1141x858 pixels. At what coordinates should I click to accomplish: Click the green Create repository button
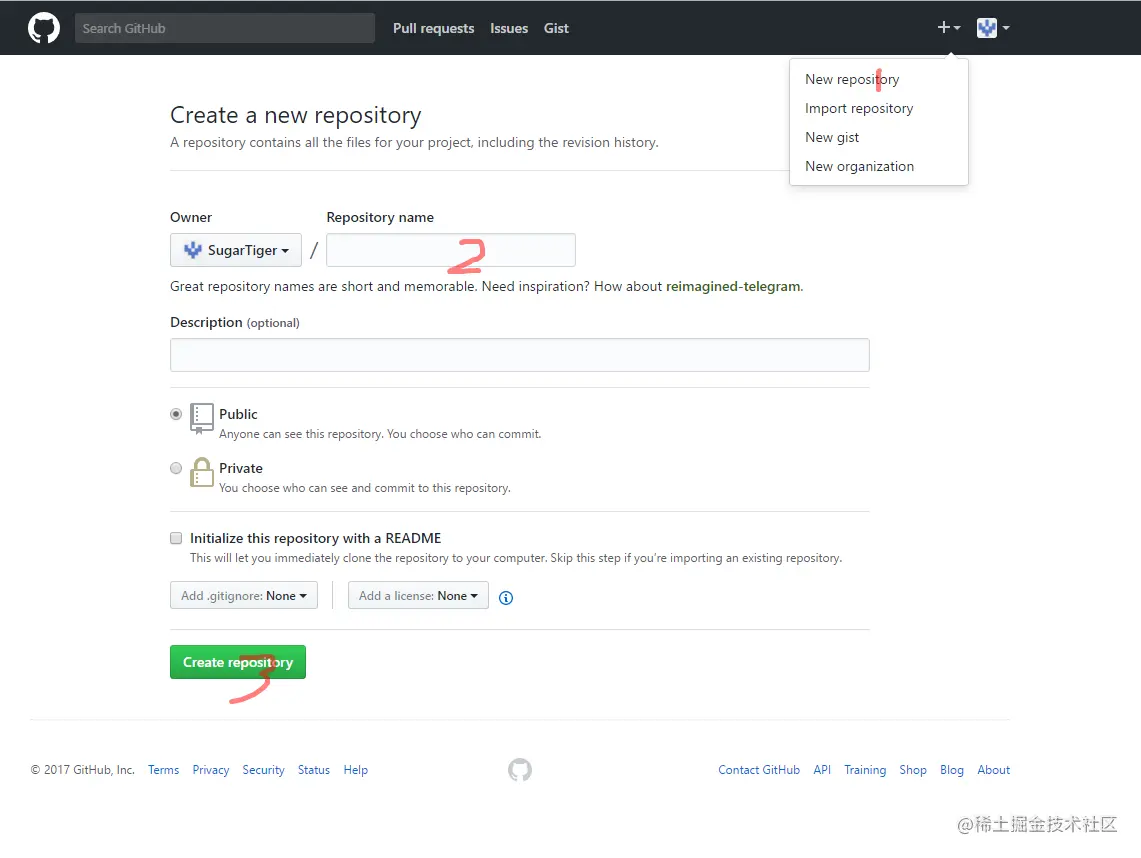point(238,662)
